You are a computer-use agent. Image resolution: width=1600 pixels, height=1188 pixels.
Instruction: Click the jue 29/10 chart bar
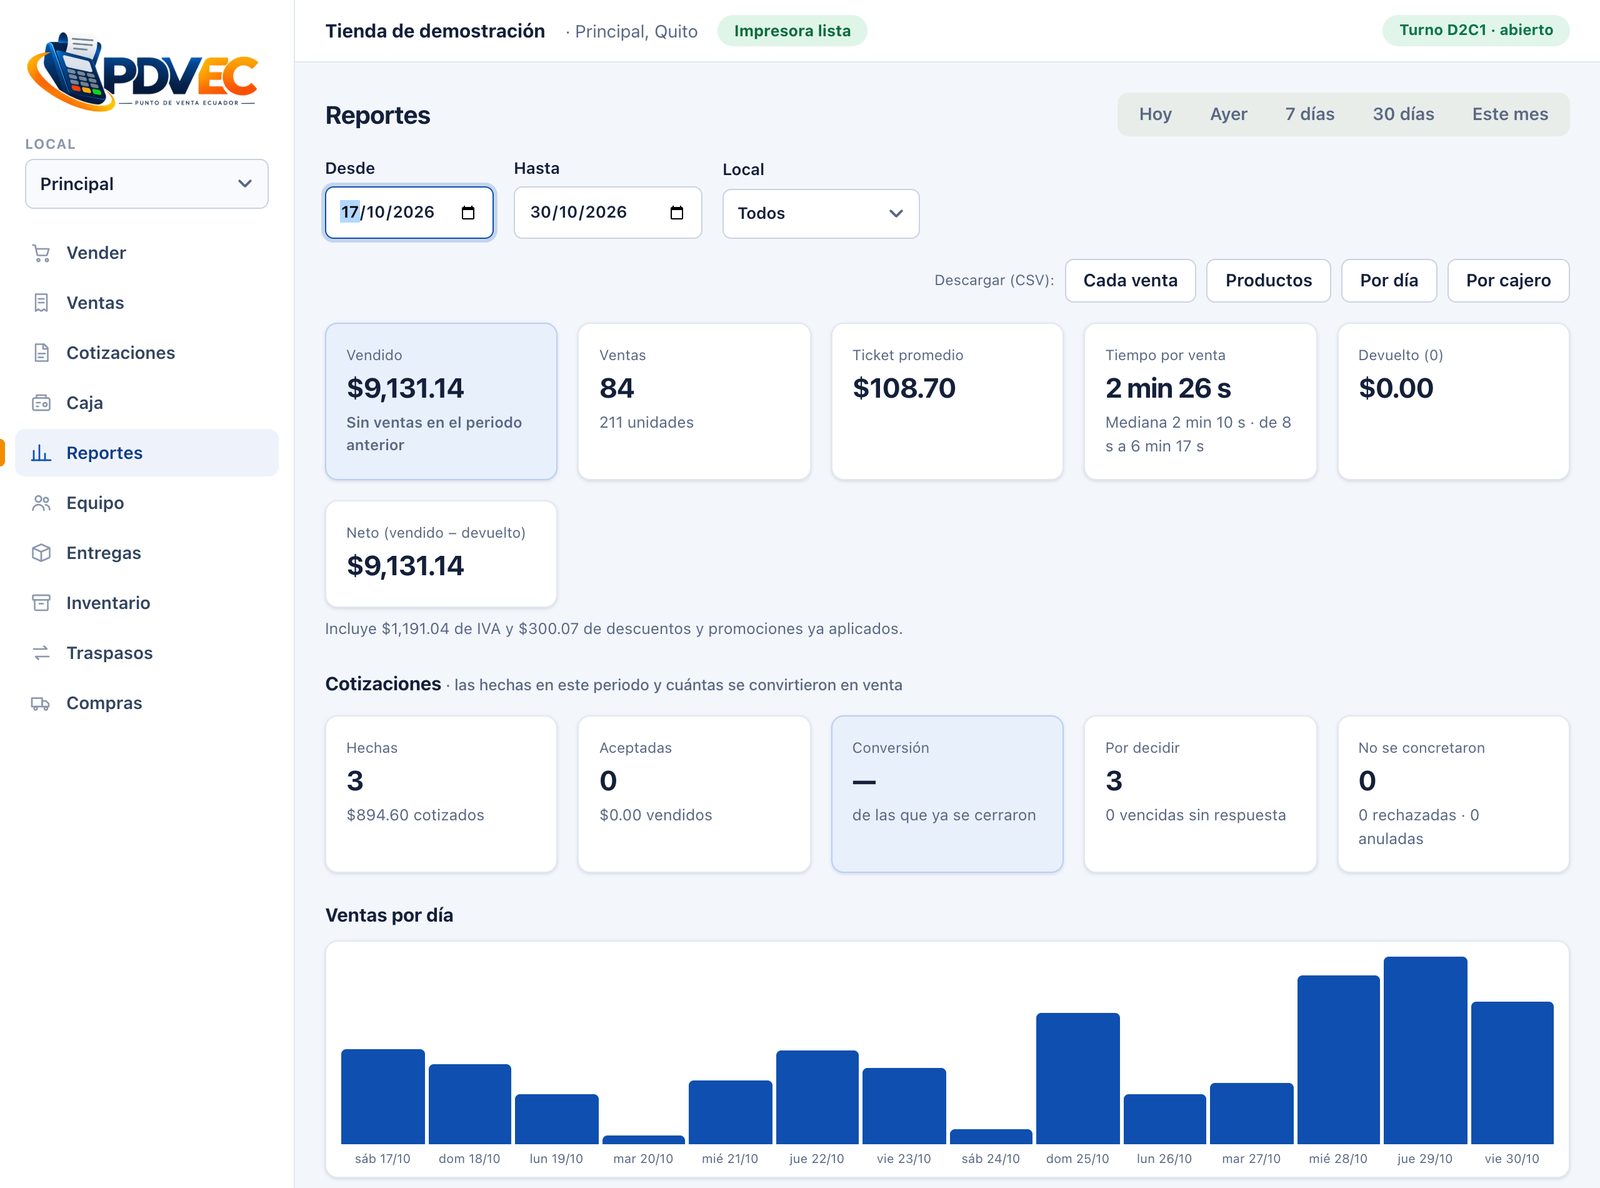tap(1425, 1050)
